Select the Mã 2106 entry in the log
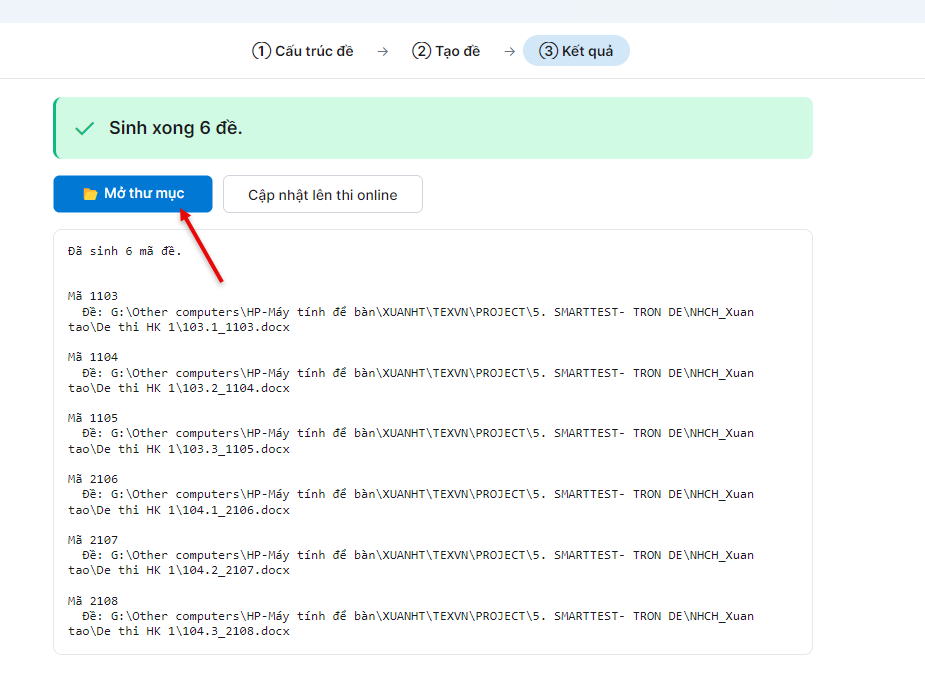Viewport: 925px width, 686px height. (x=93, y=479)
